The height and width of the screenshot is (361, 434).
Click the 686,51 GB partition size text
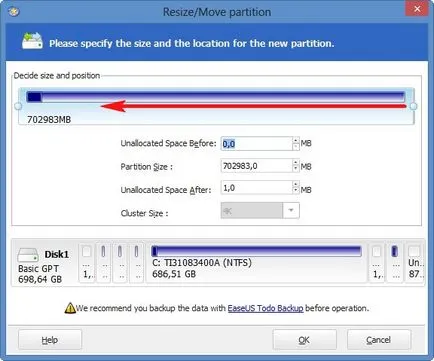pyautogui.click(x=174, y=274)
